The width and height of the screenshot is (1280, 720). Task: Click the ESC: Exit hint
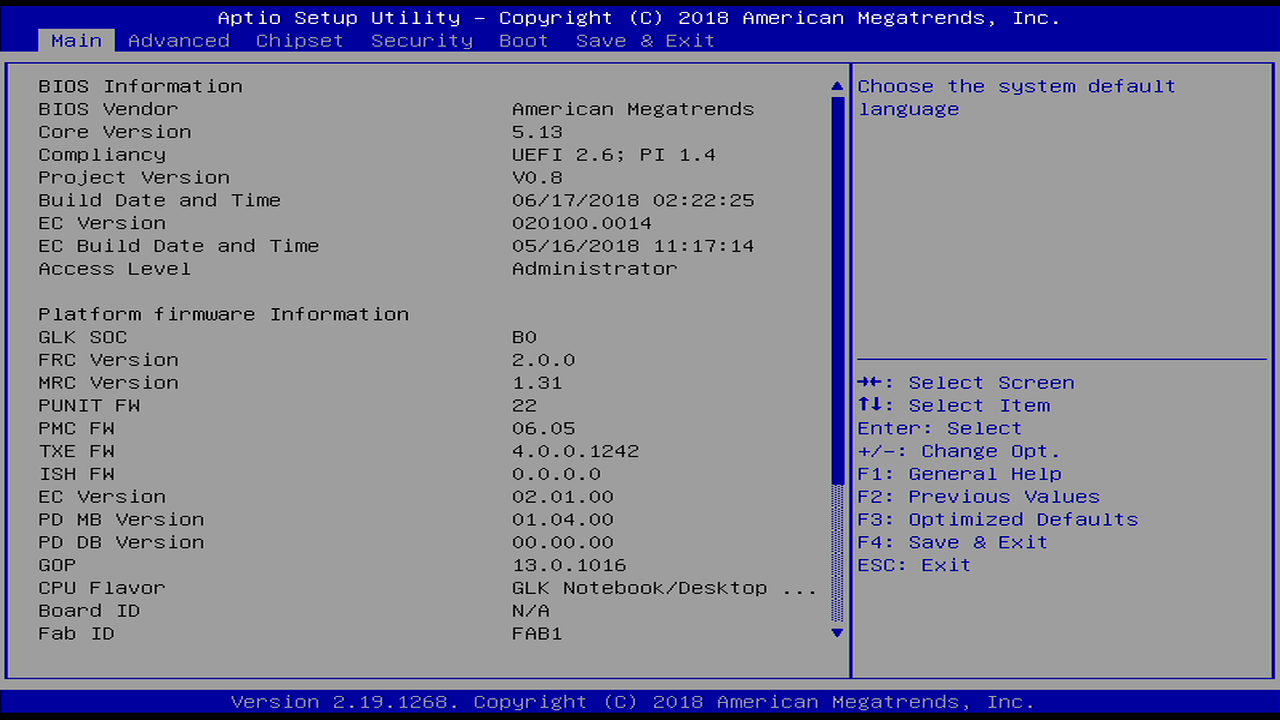click(914, 565)
